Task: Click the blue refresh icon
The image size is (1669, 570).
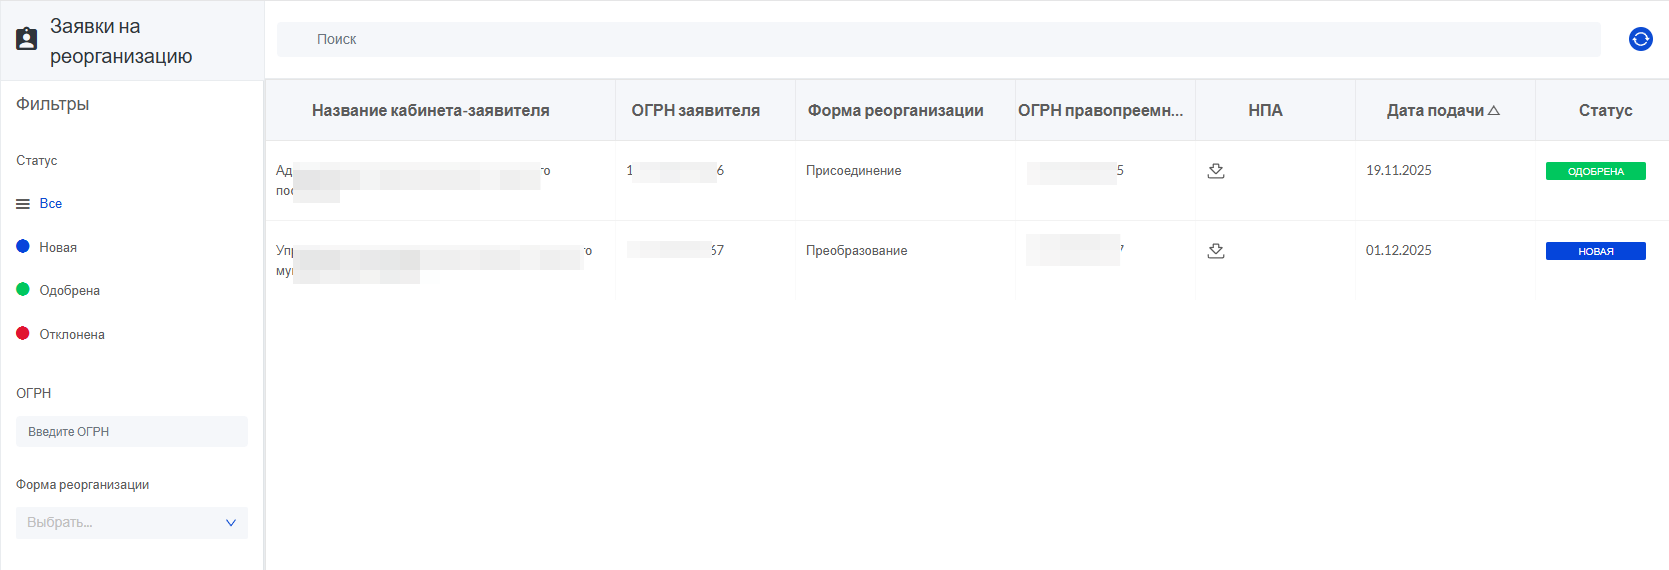Action: (x=1640, y=39)
